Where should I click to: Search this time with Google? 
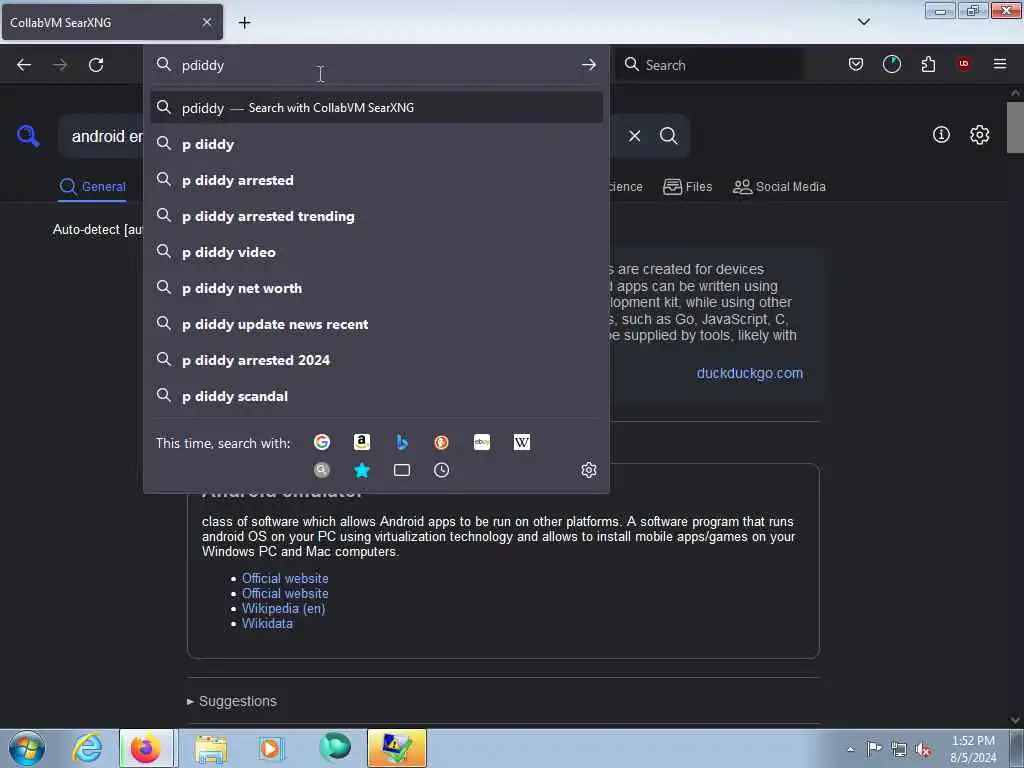click(321, 442)
